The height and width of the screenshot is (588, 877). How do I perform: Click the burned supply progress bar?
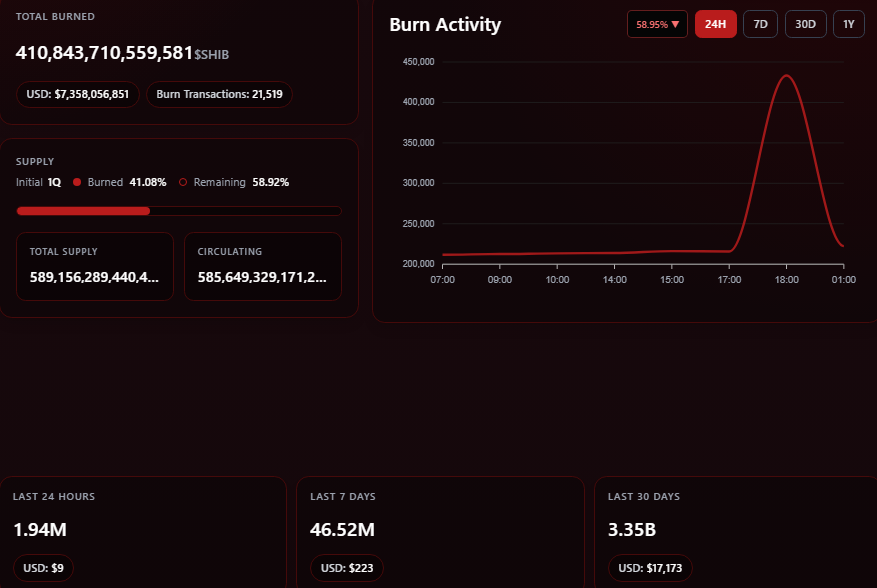tap(179, 211)
